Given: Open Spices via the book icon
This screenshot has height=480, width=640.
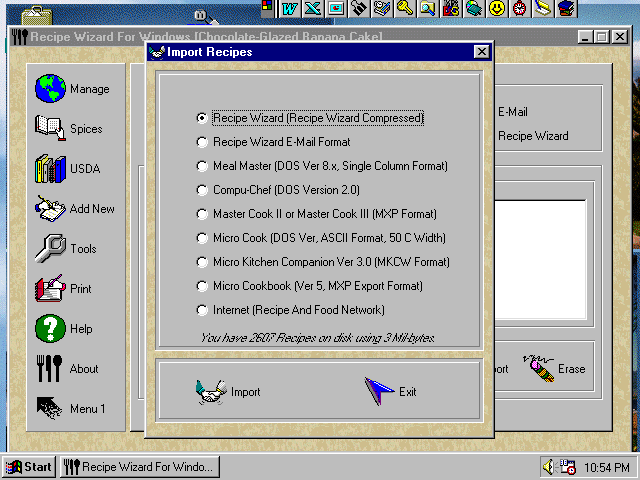Looking at the screenshot, I should tap(50, 128).
